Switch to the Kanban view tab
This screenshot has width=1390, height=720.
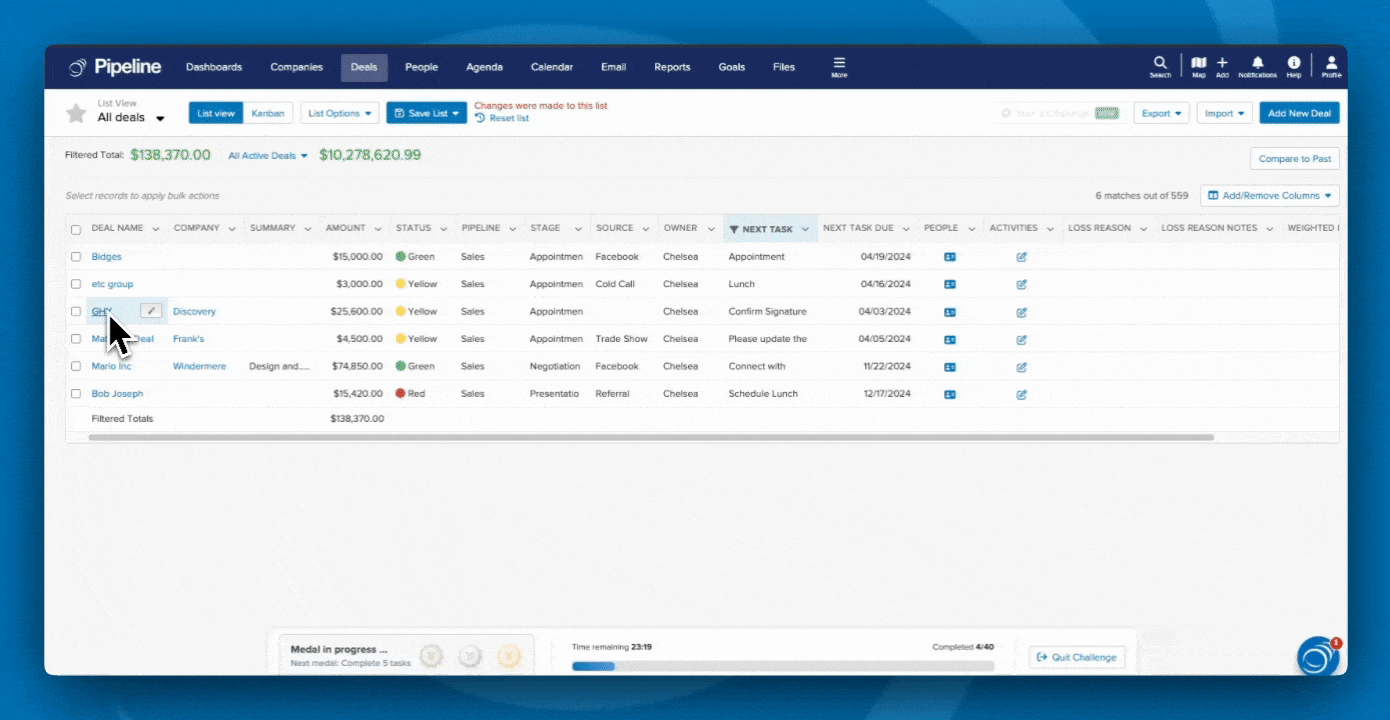[267, 113]
